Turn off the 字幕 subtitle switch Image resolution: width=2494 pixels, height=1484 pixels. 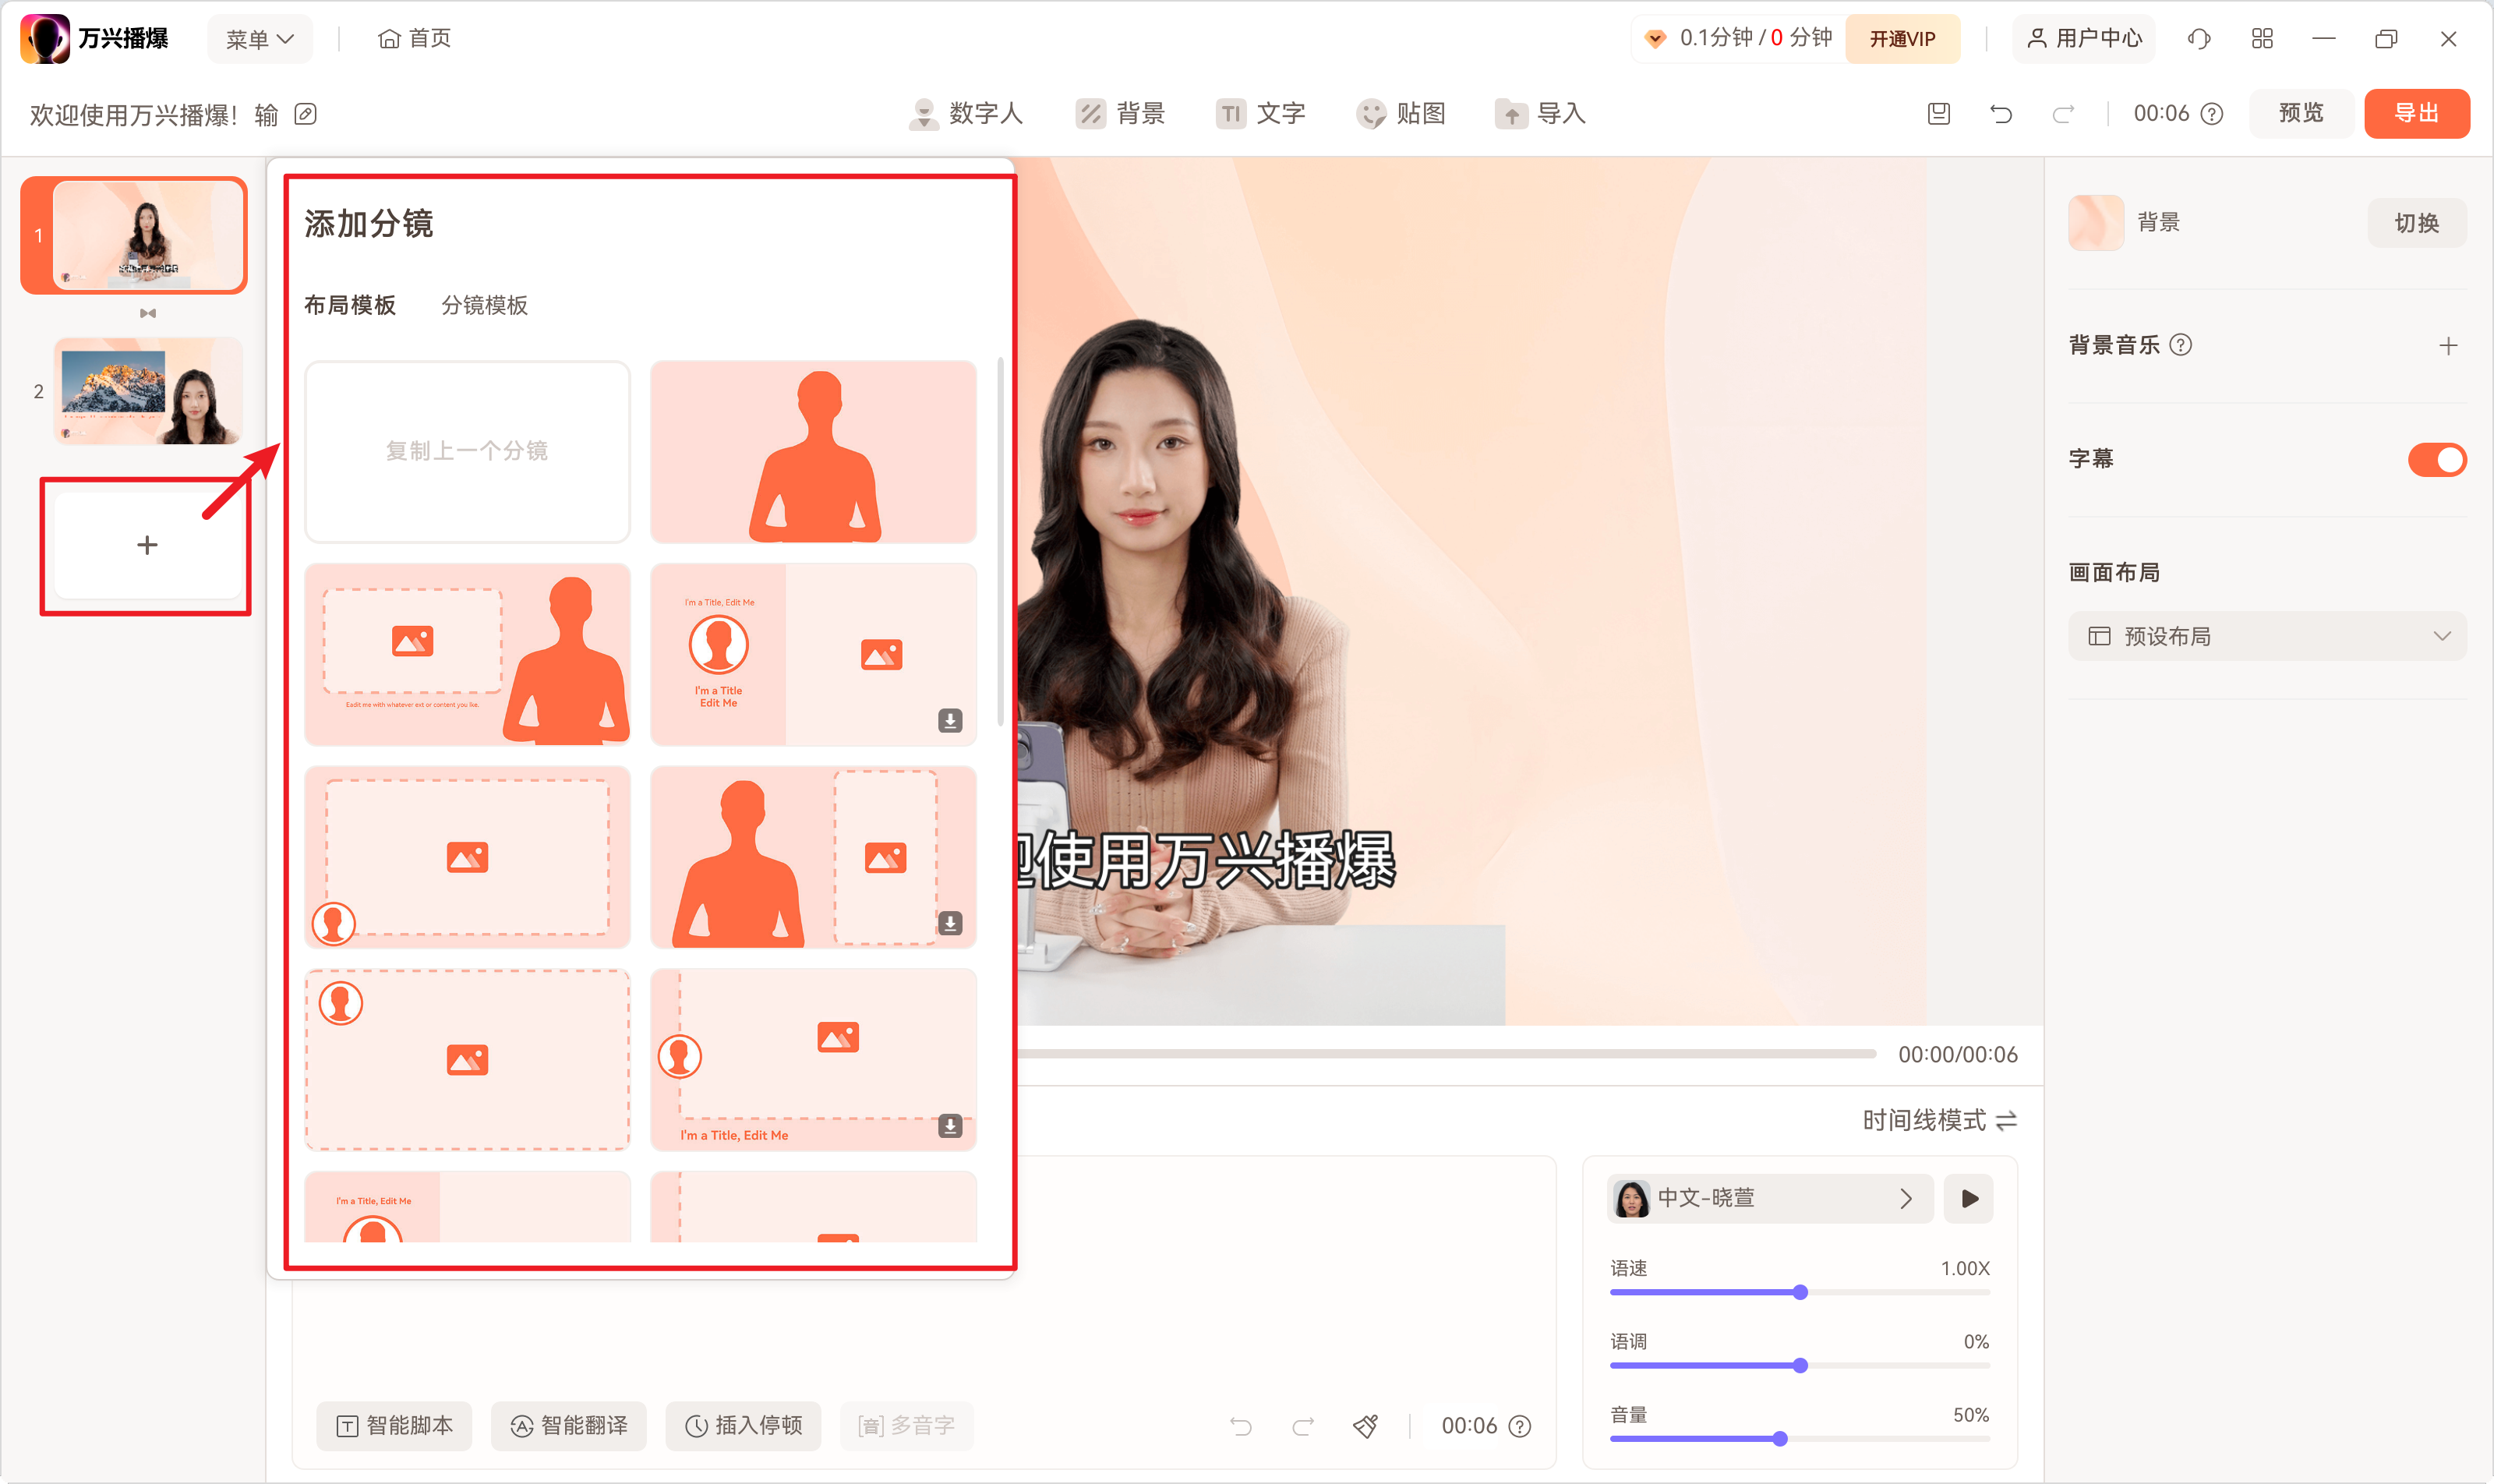point(2437,460)
